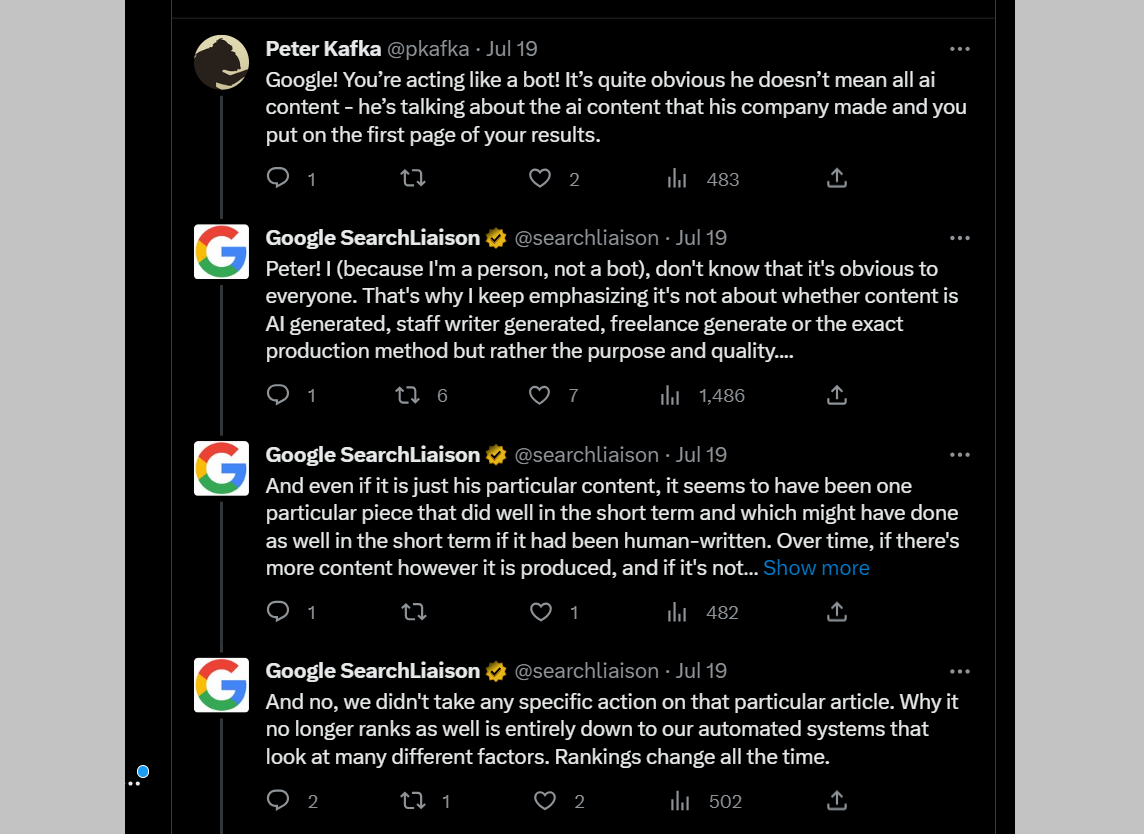Viewport: 1144px width, 834px height.
Task: Open @searchliaison handle on first Google reply
Action: click(x=586, y=238)
